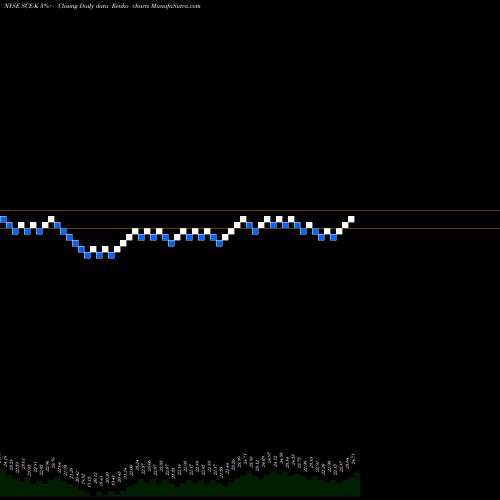
Task: Click the 'MunafaSutra.com' text in the chart title
Action: click(x=175, y=6)
